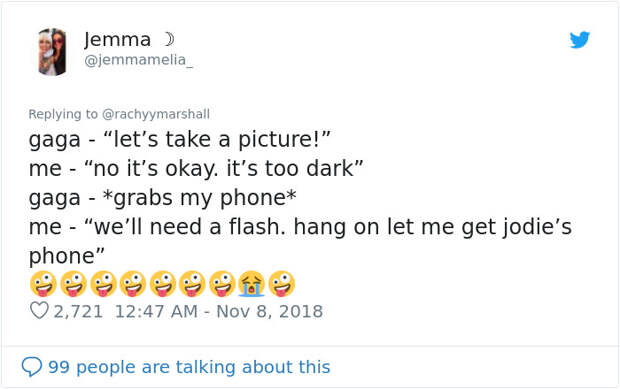Click the Twitter bird logo

[580, 40]
